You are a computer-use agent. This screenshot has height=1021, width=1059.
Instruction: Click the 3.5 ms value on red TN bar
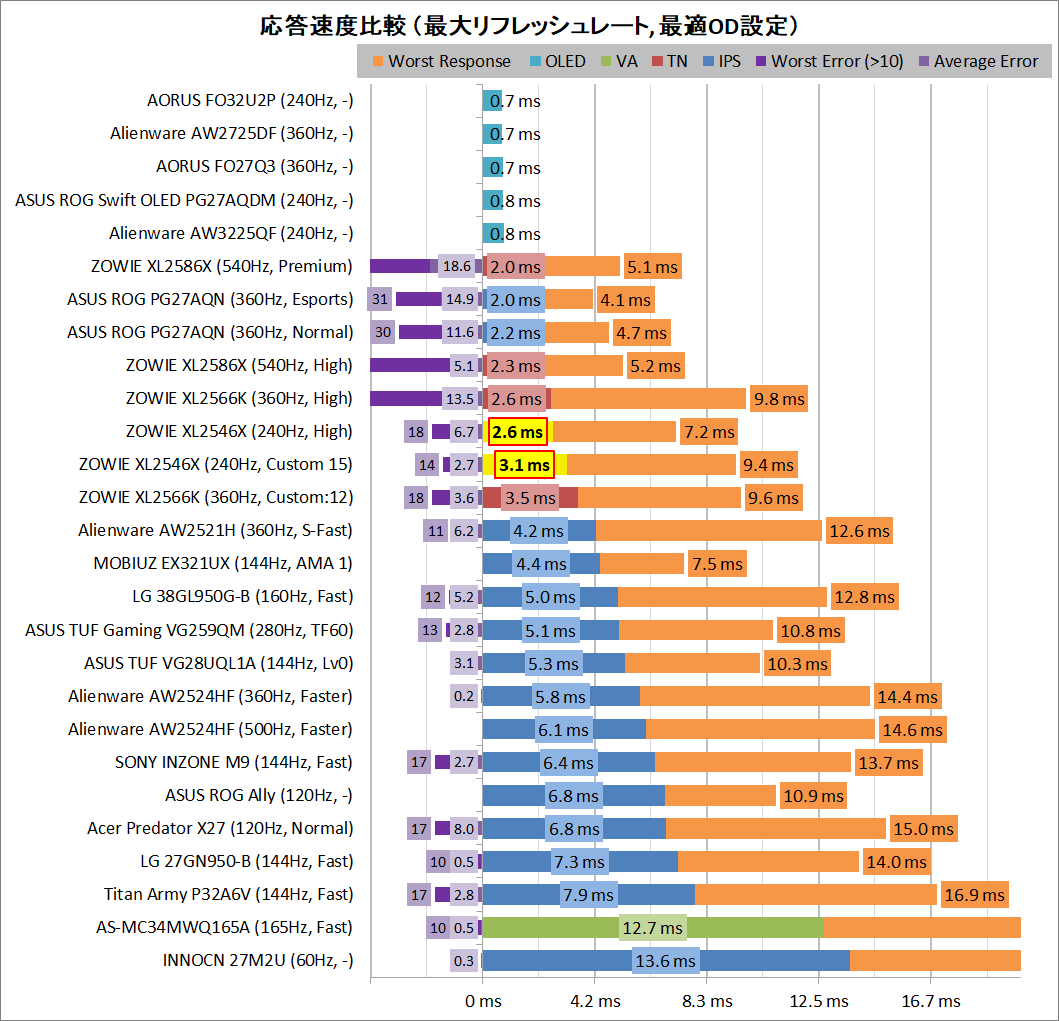click(530, 498)
